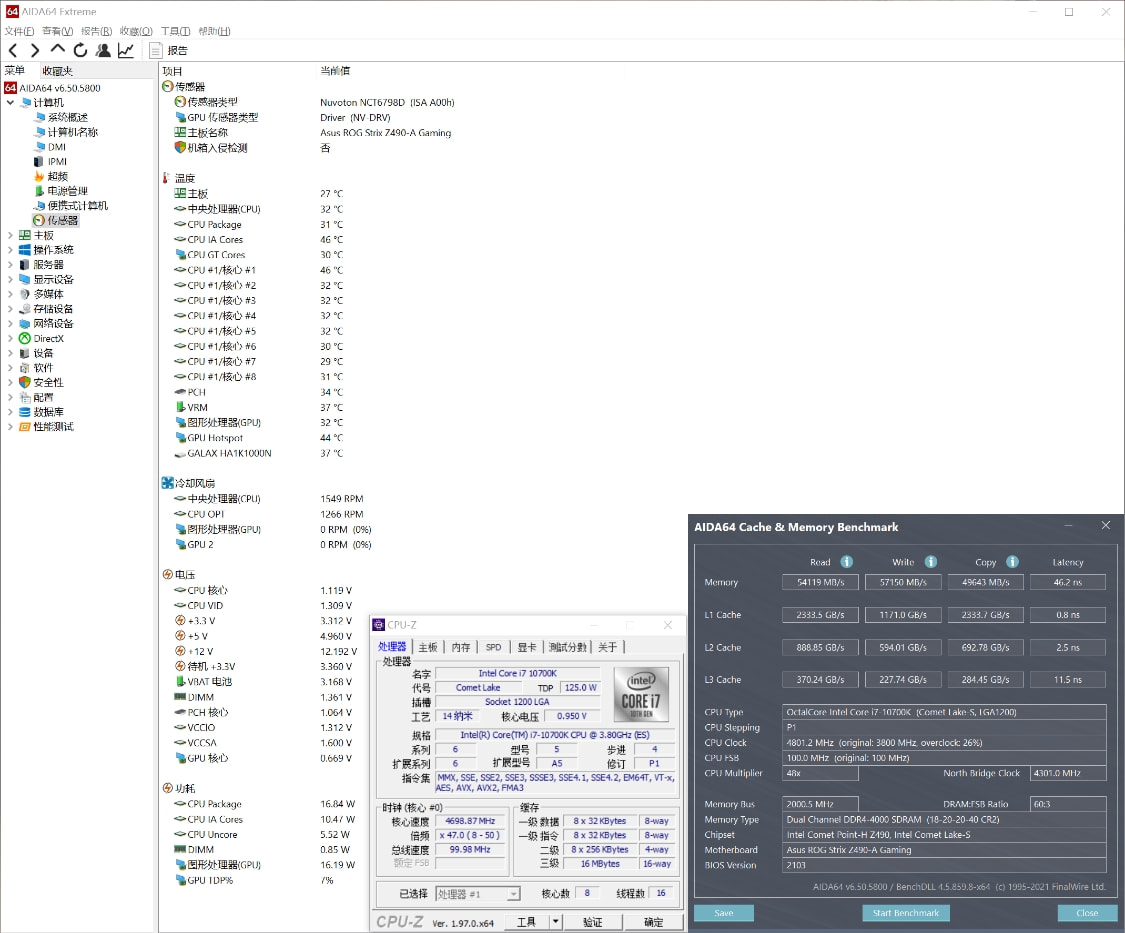The height and width of the screenshot is (933, 1125).
Task: Click the CPU OPT fan row
Action: click(269, 514)
